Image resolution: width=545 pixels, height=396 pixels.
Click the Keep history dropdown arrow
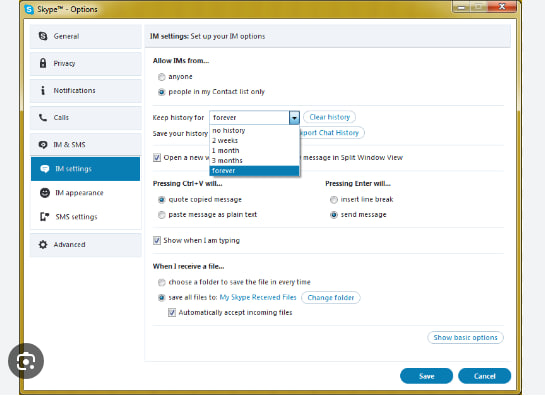pos(294,118)
